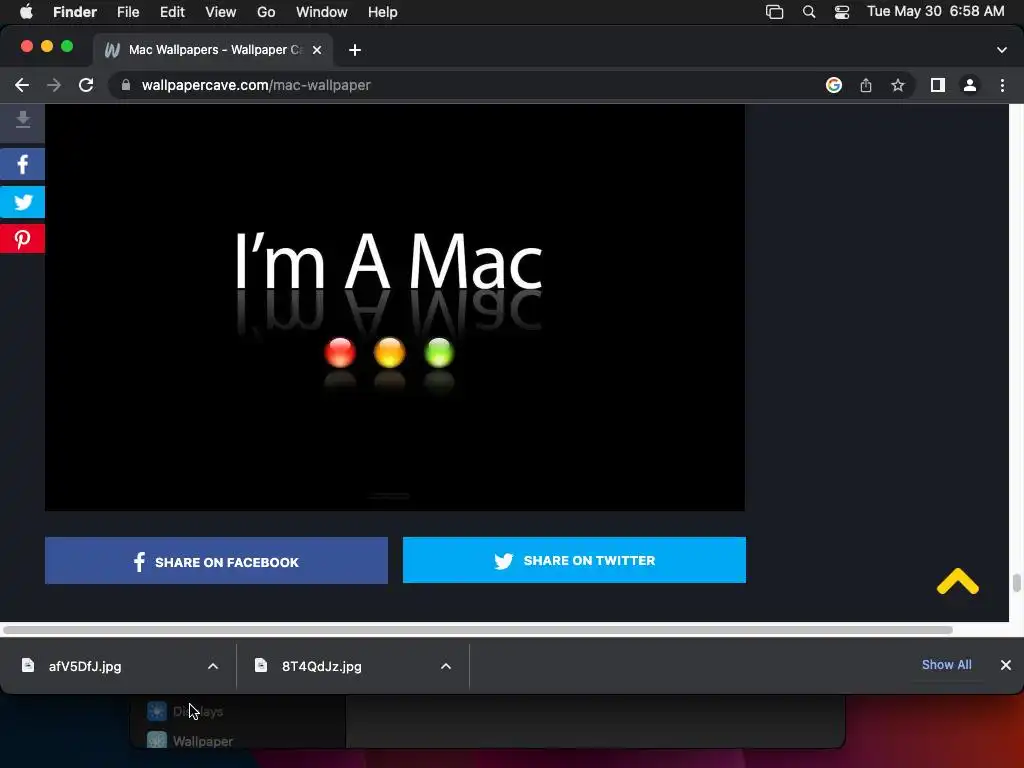This screenshot has height=768, width=1024.
Task: Open the Go menu
Action: [266, 12]
